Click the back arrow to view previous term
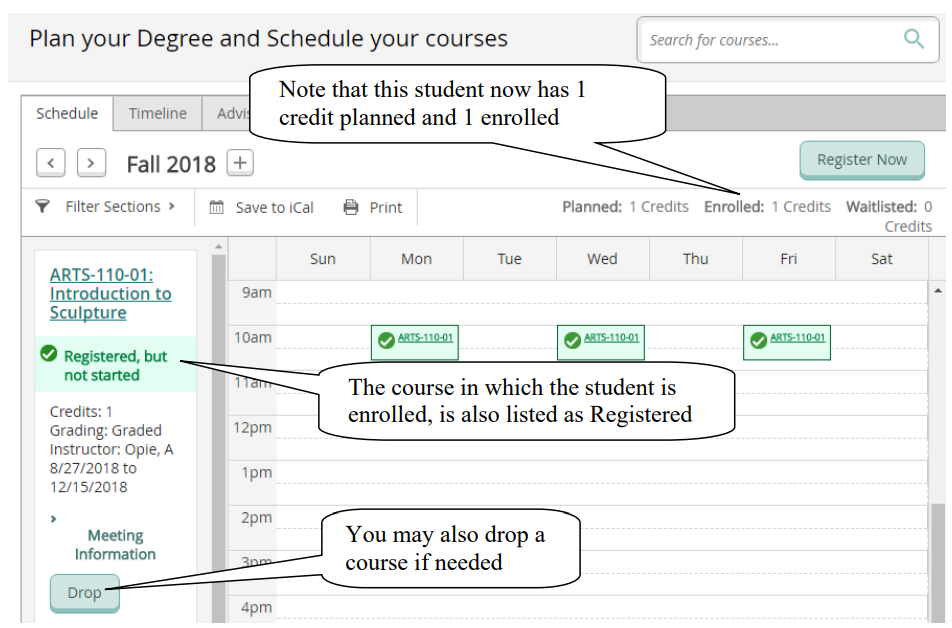The height and width of the screenshot is (628, 952). (50, 162)
